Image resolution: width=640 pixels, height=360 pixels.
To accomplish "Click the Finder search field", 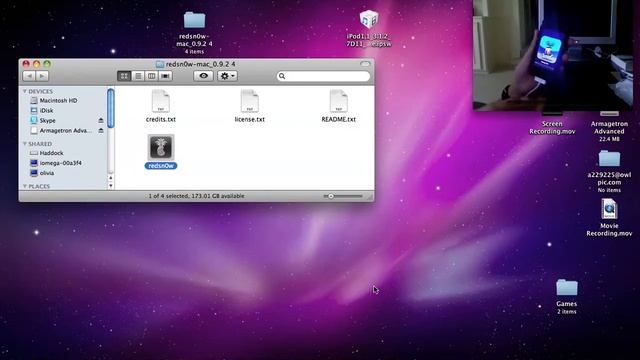I will [x=323, y=76].
